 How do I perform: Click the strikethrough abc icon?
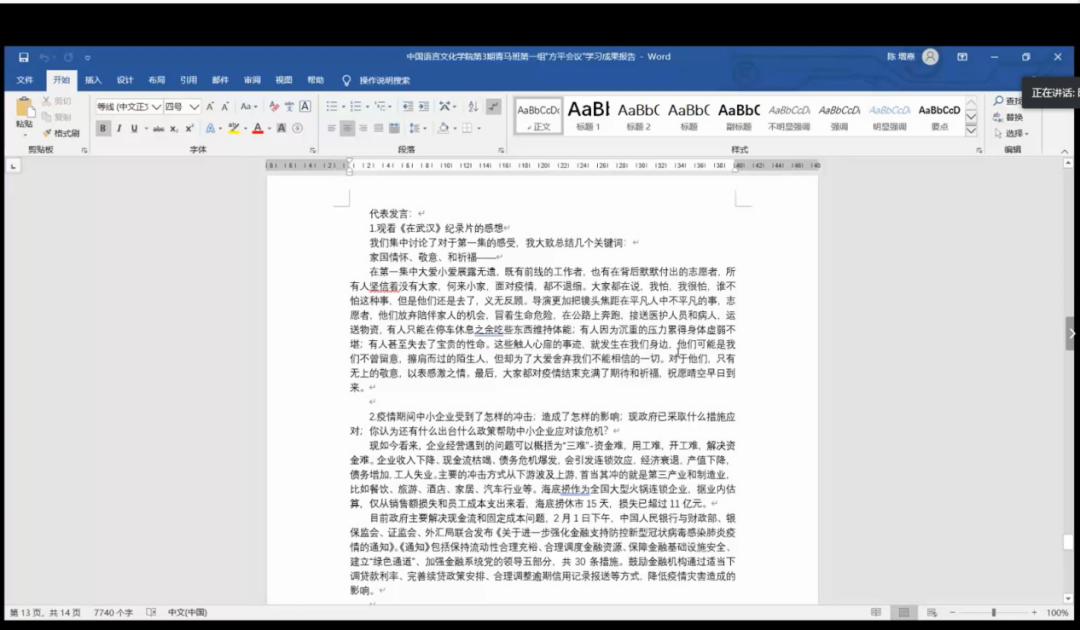(x=156, y=128)
